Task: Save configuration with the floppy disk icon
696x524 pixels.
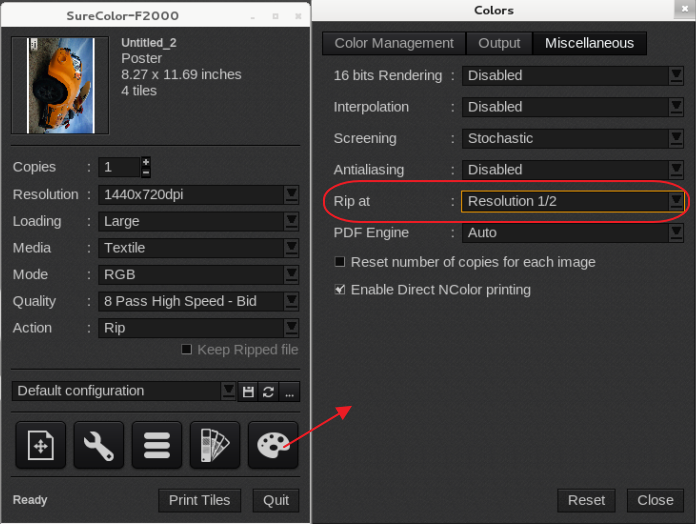Action: coord(248,392)
